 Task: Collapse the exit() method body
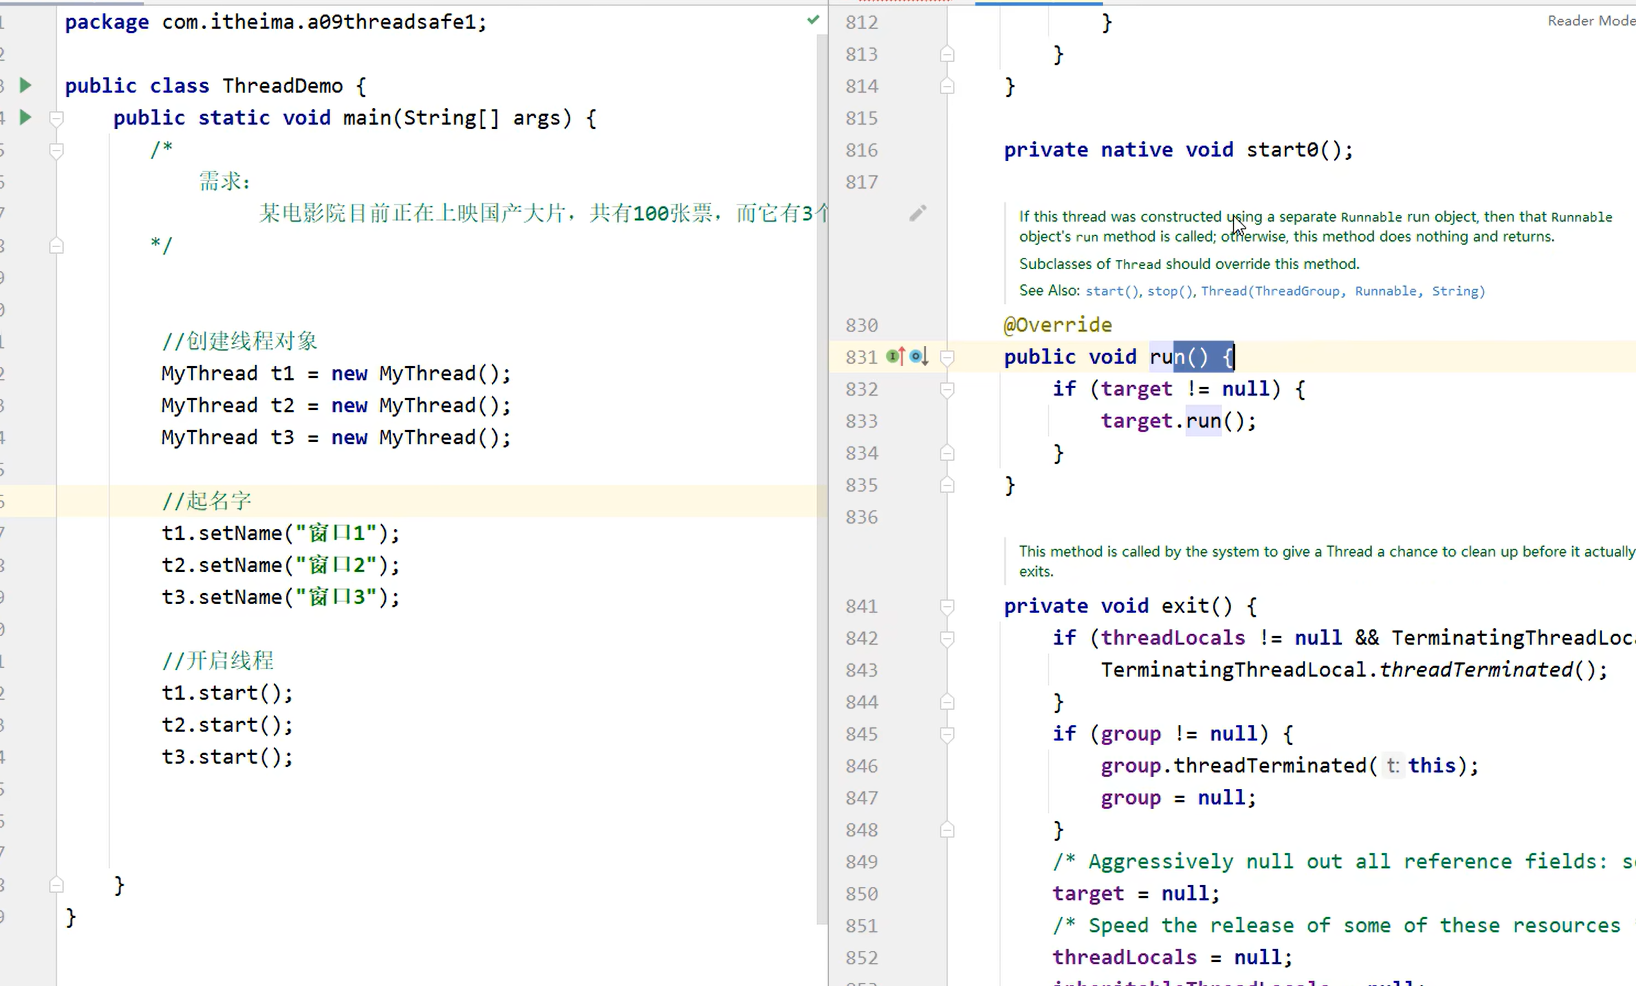947,606
